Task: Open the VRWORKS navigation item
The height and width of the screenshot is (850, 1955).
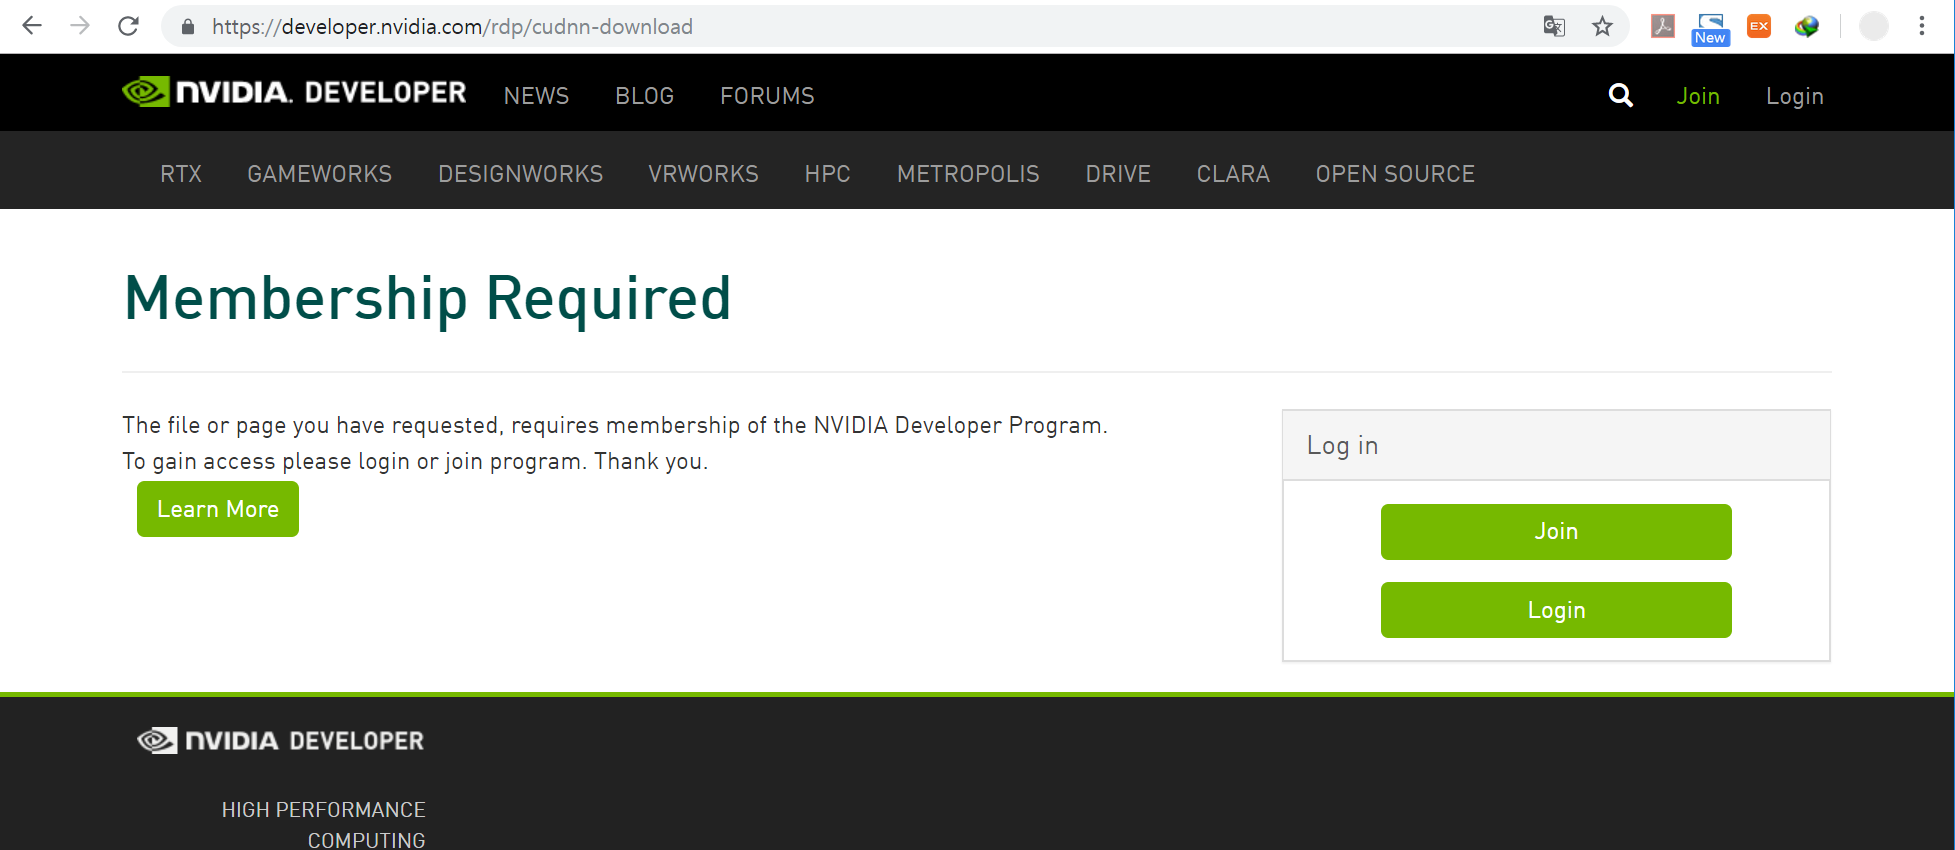Action: point(704,174)
